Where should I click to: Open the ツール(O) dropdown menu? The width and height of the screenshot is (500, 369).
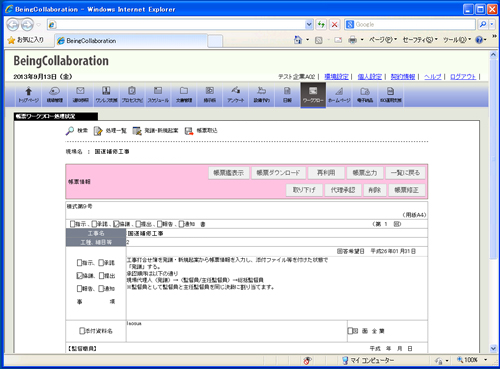[x=457, y=40]
